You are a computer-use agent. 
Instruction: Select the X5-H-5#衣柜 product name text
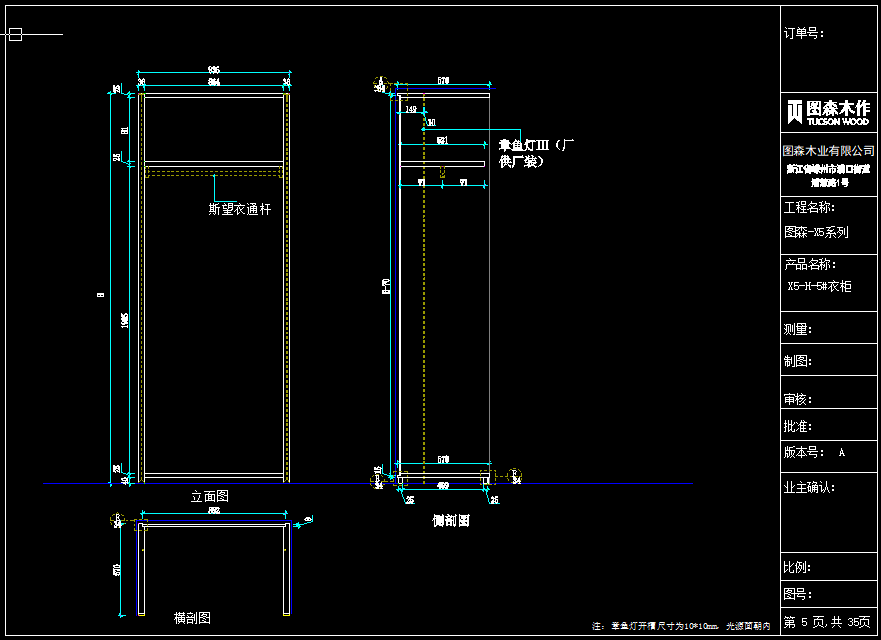(x=820, y=286)
